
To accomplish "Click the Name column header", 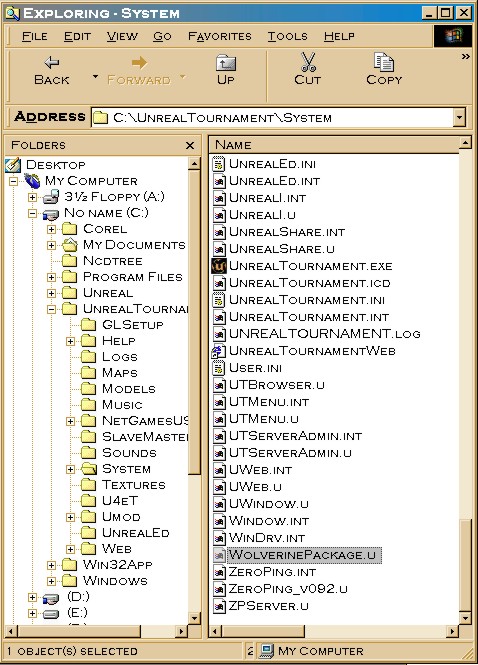I will [x=333, y=145].
